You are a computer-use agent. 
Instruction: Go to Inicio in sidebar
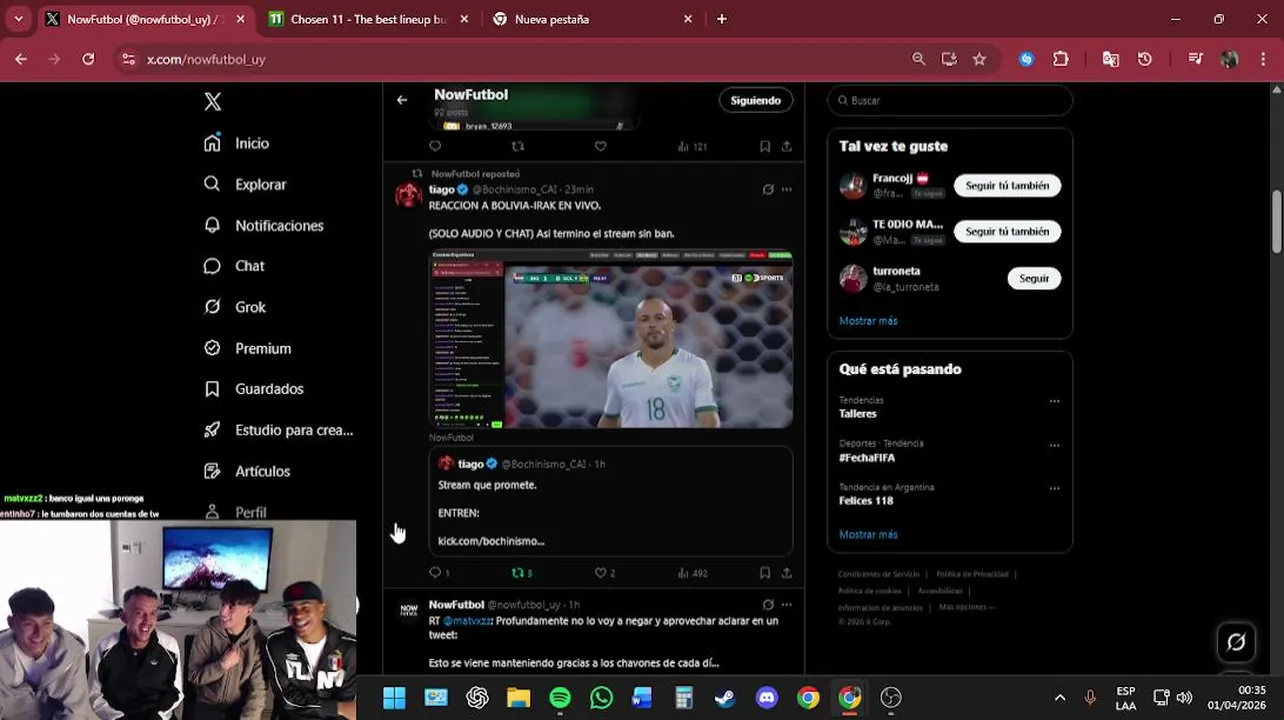click(237, 143)
